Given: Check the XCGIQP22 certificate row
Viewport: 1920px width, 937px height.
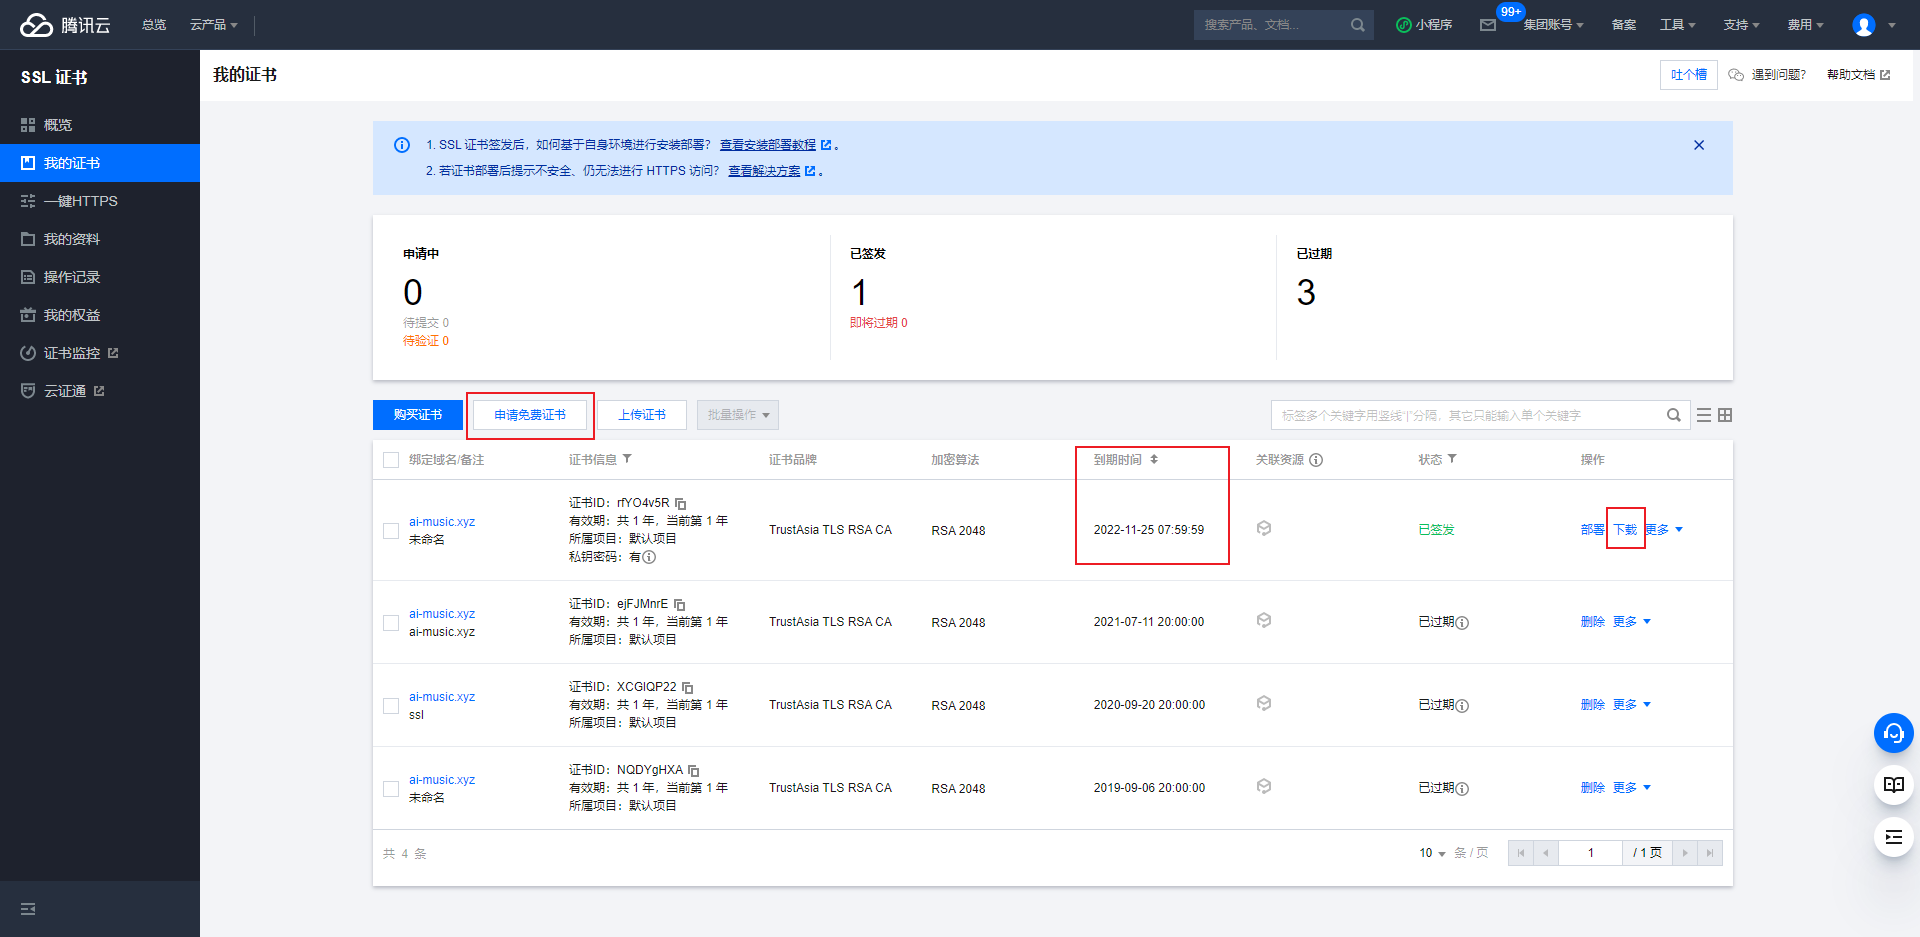Looking at the screenshot, I should (391, 706).
